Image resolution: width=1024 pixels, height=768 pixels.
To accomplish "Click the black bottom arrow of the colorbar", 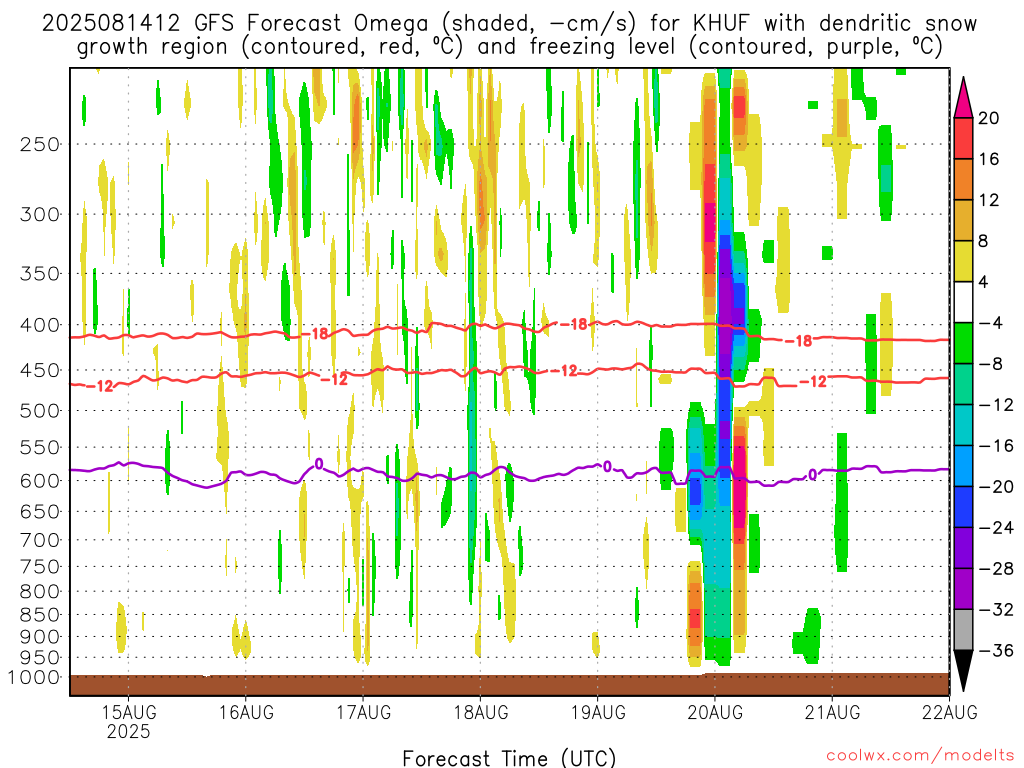I will (x=963, y=671).
